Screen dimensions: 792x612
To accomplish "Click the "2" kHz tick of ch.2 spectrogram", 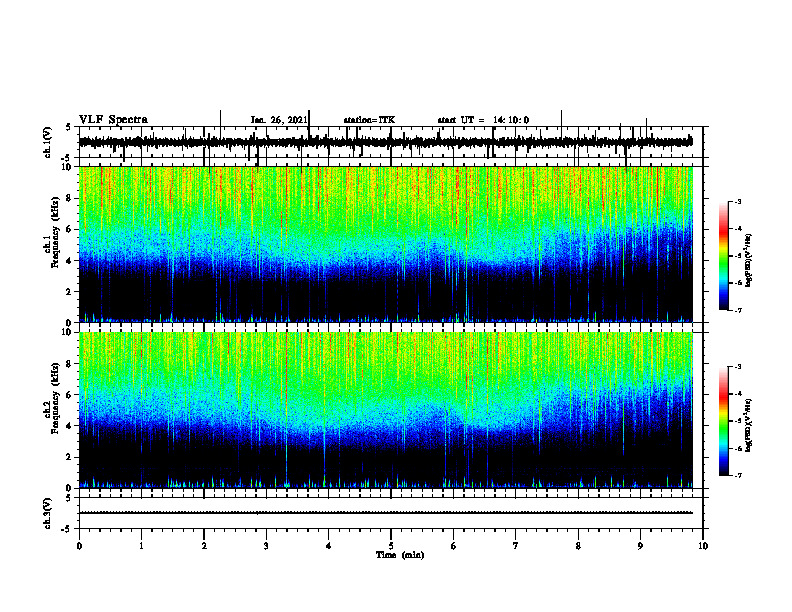I will pos(70,457).
